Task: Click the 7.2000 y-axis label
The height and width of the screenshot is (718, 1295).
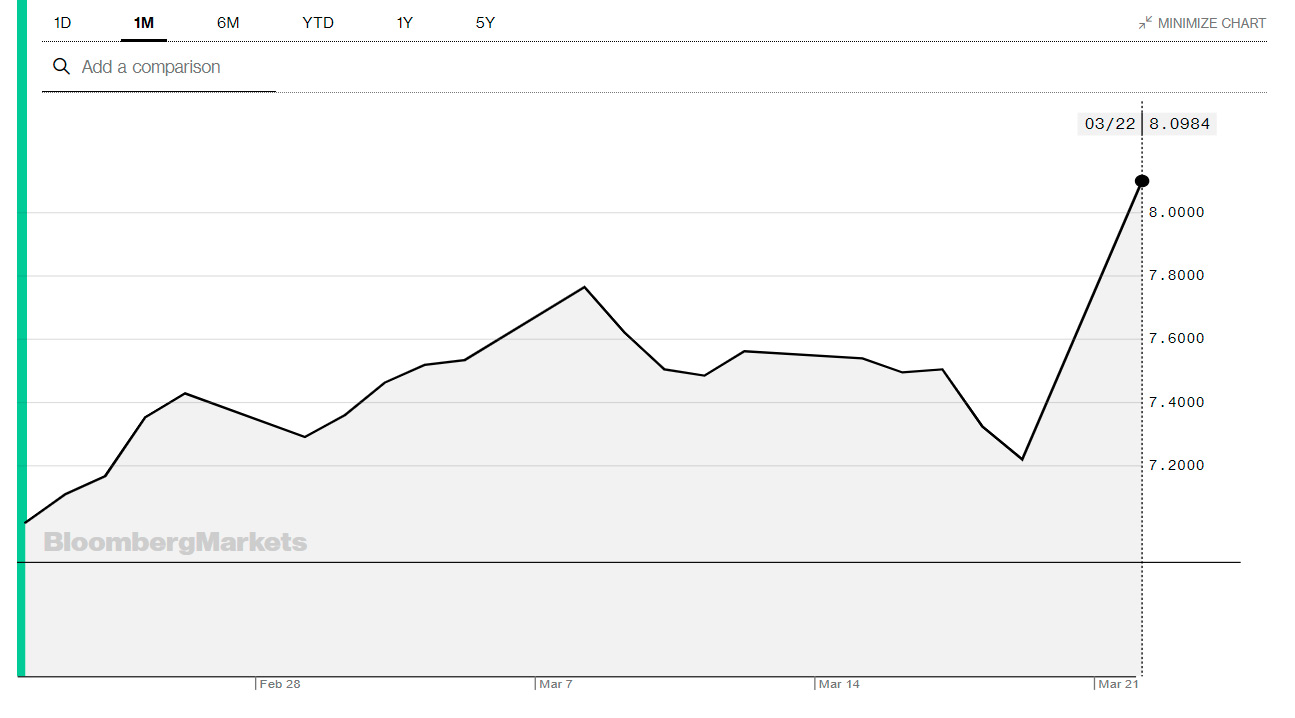Action: [1177, 466]
